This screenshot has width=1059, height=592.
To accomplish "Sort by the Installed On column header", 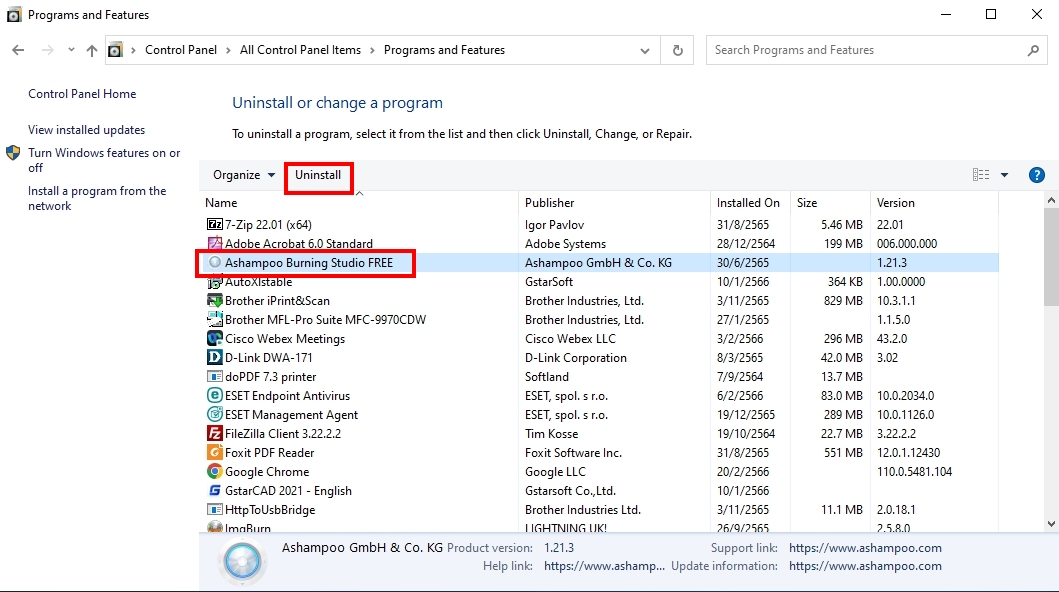I will pos(748,203).
